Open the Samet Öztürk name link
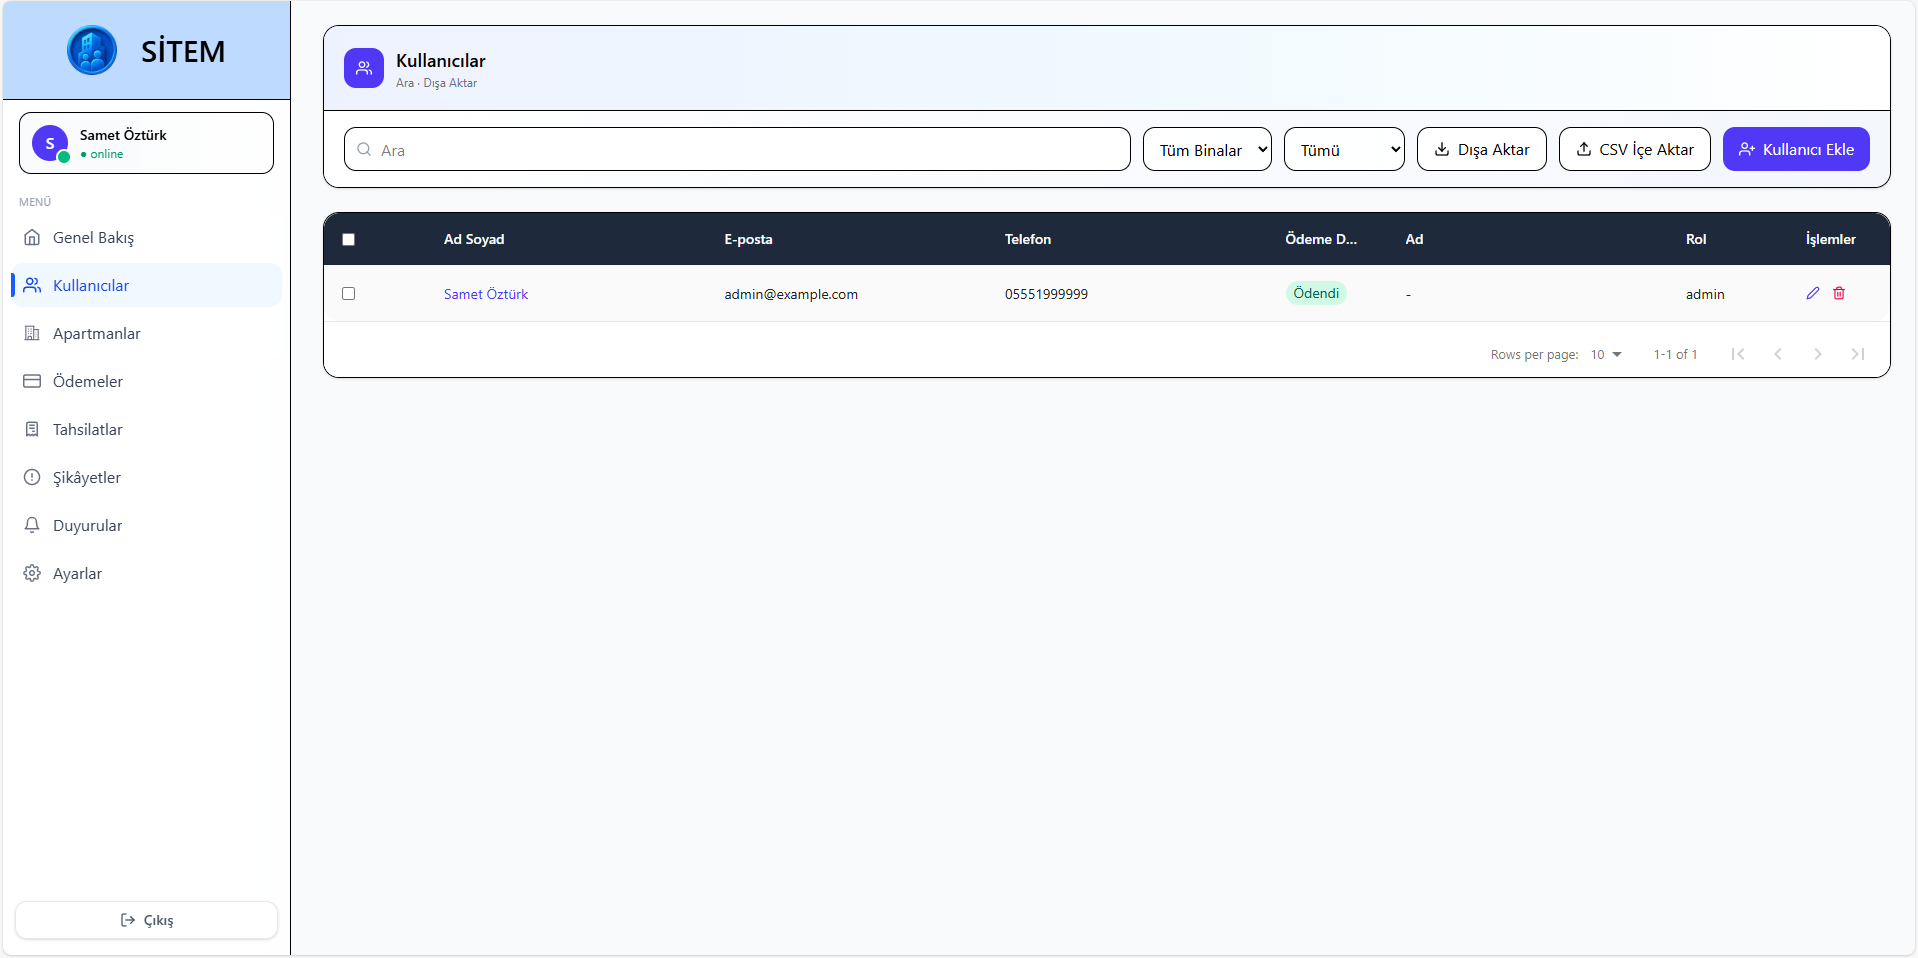The width and height of the screenshot is (1918, 958). tap(486, 294)
